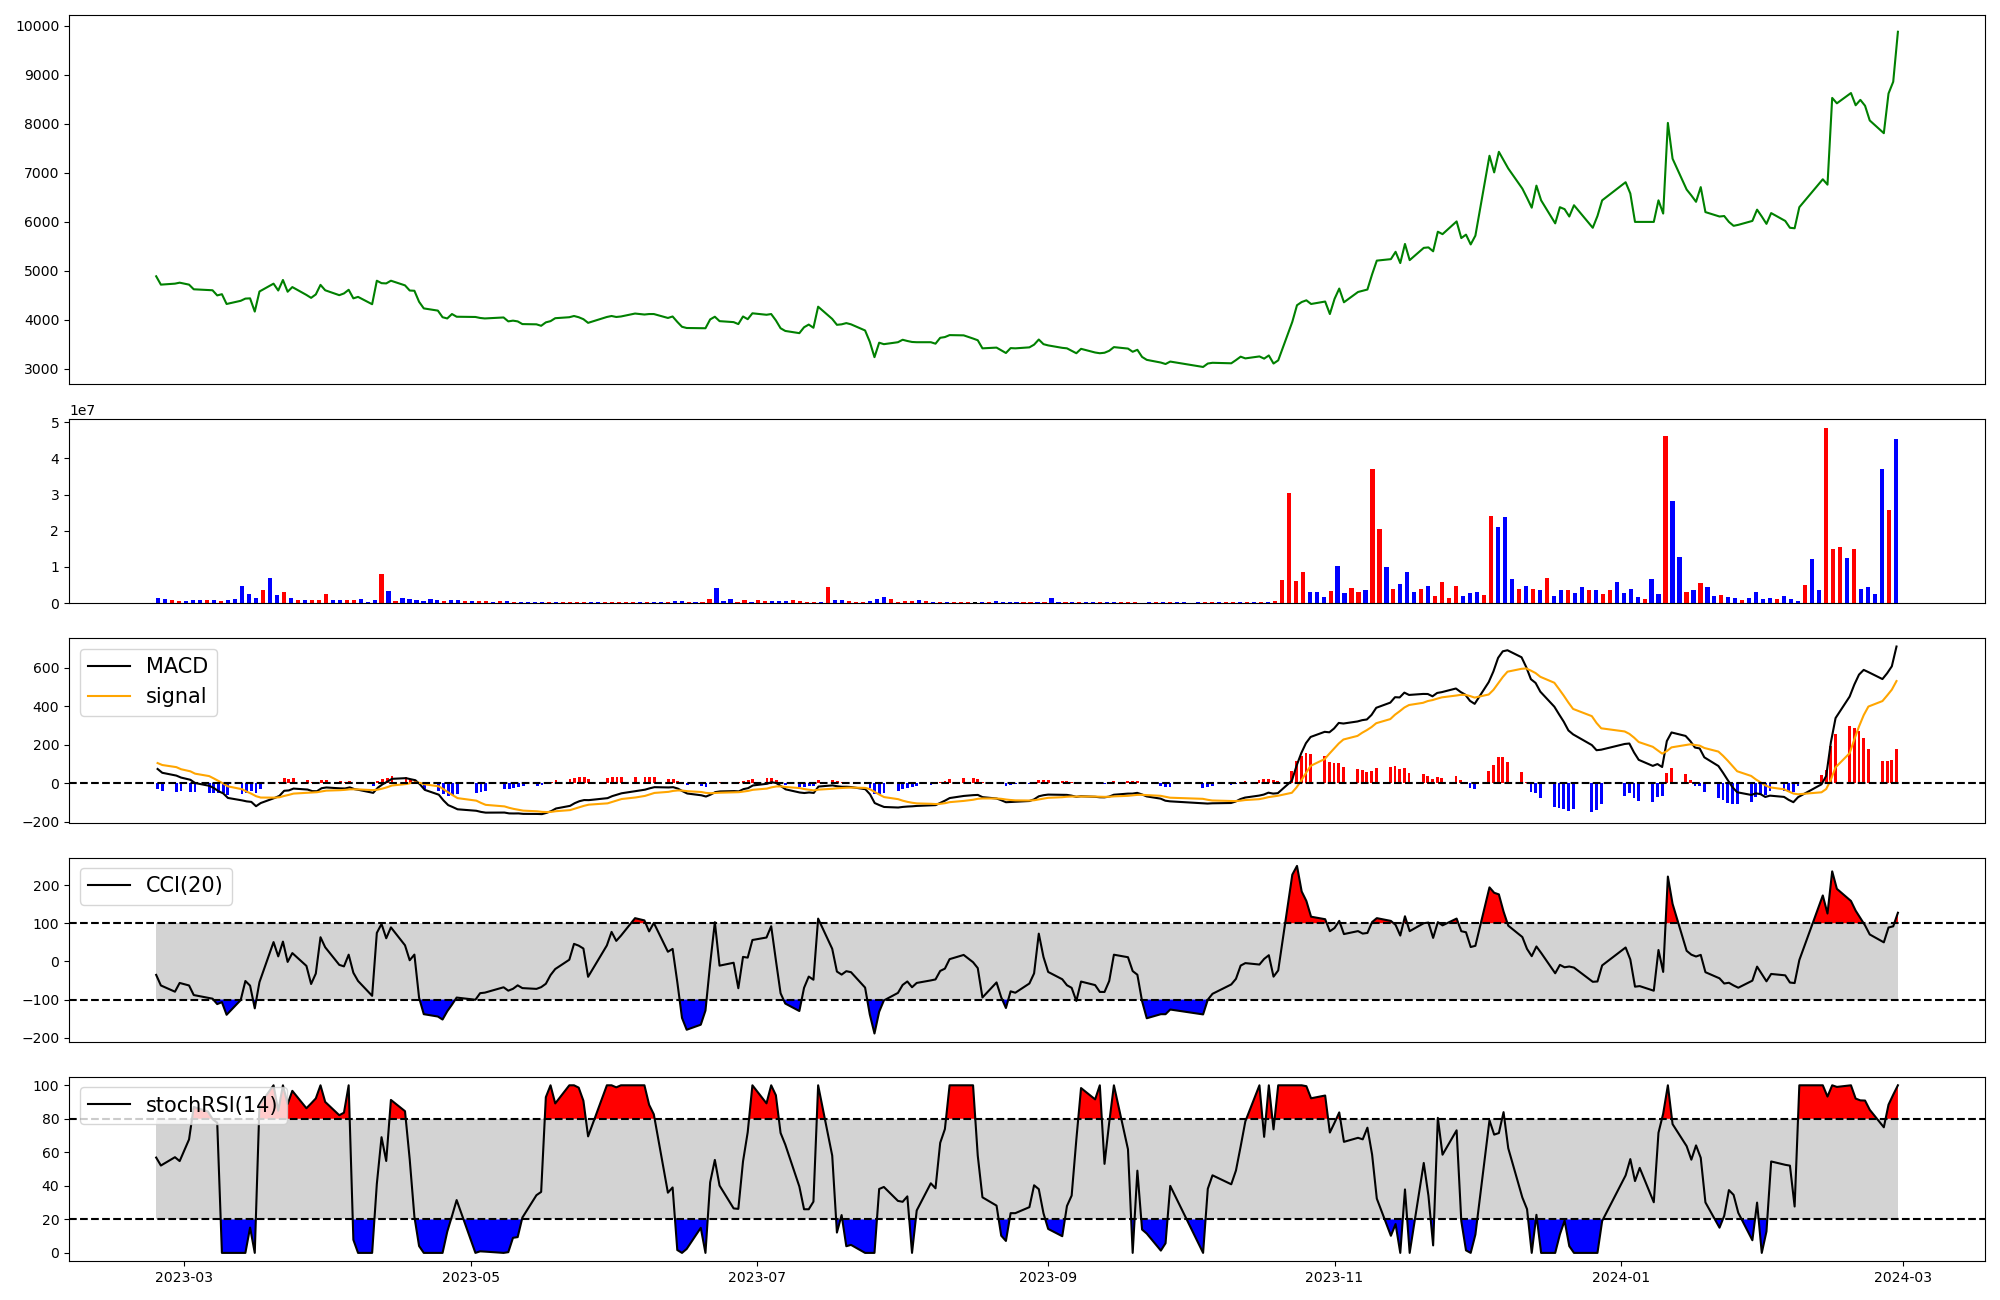The width and height of the screenshot is (2000, 1300).
Task: Click the 10000 price axis tick label
Action: pos(37,26)
